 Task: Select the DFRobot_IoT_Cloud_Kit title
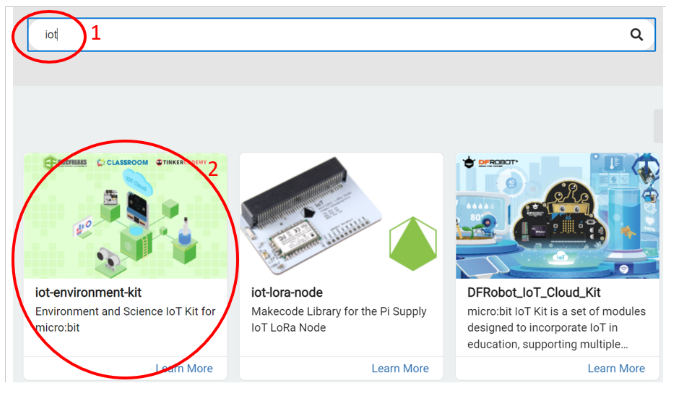[534, 293]
